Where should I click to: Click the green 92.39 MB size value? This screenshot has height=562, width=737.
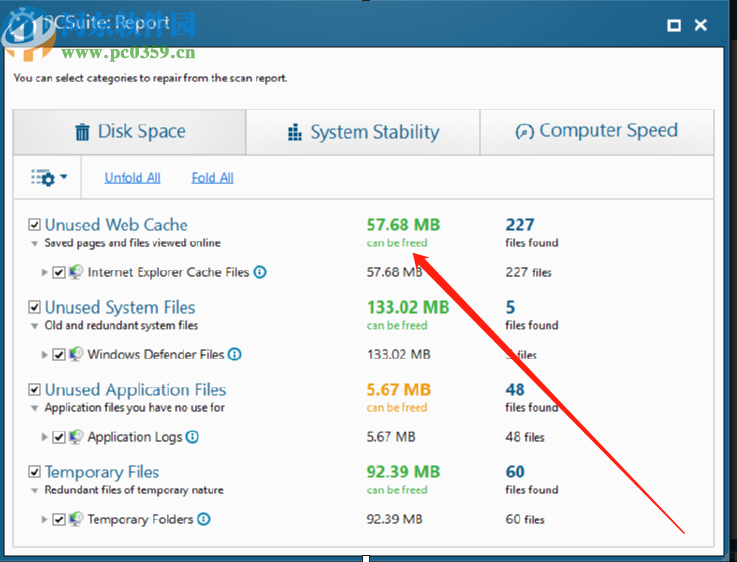coord(403,472)
